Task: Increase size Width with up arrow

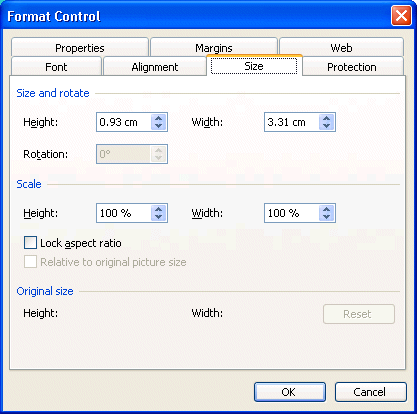Action: 327,118
